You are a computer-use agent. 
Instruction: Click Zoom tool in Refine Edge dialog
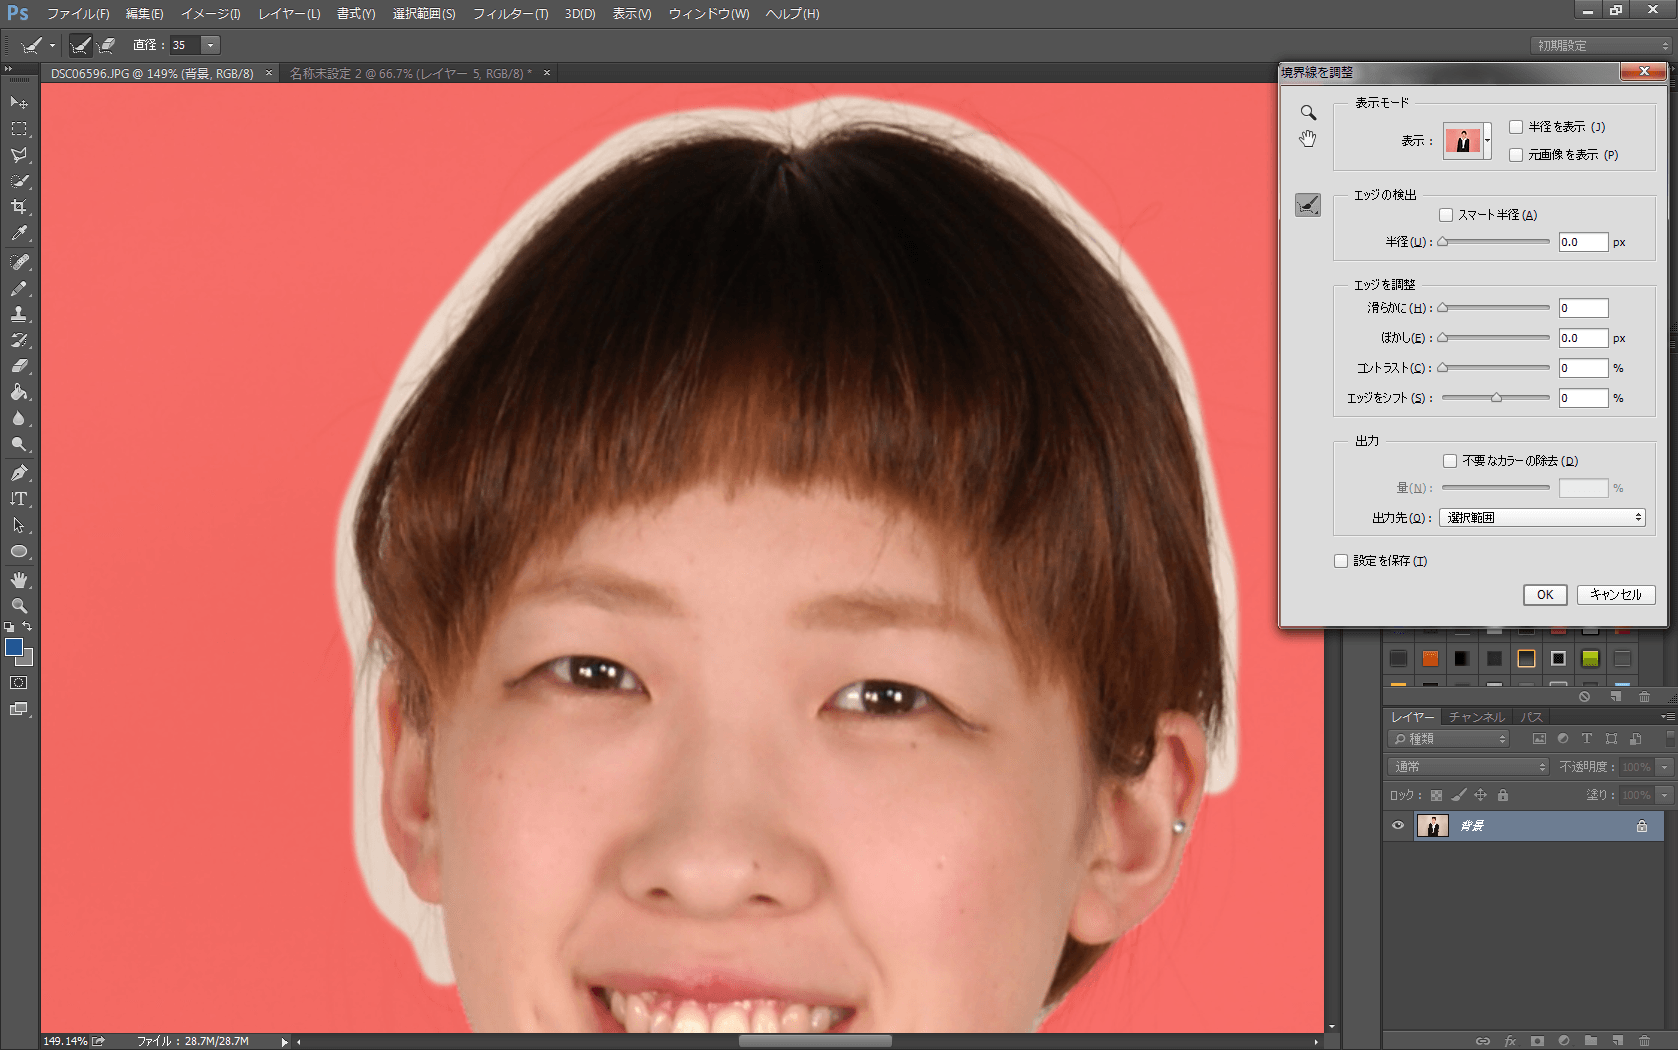(1308, 112)
